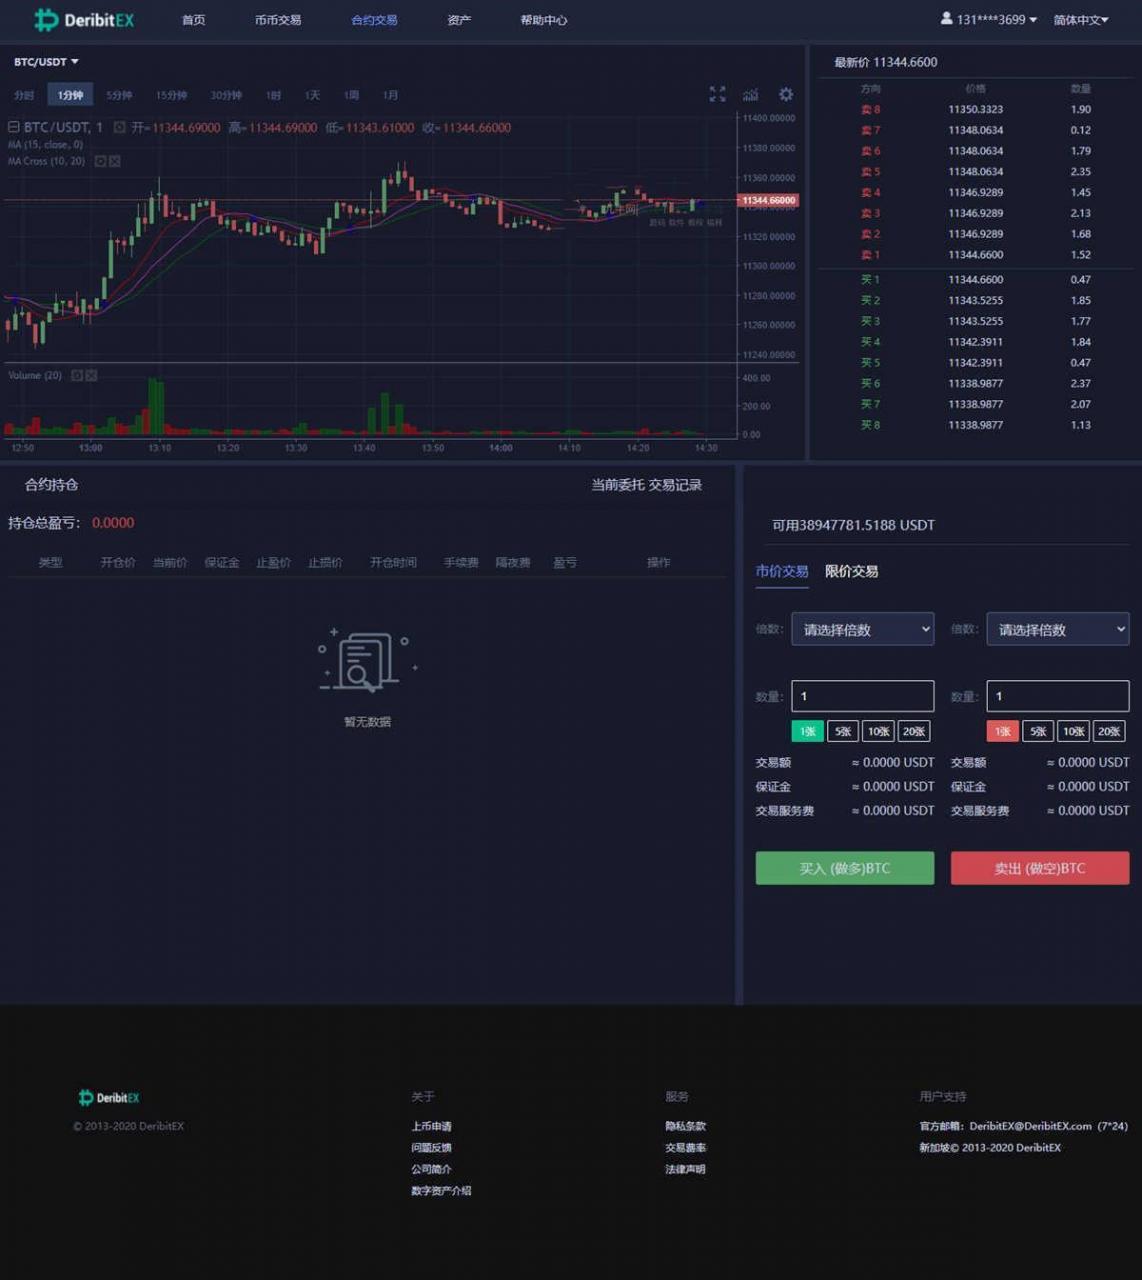Expand the chart to fullscreen
1142x1280 pixels.
pos(717,94)
